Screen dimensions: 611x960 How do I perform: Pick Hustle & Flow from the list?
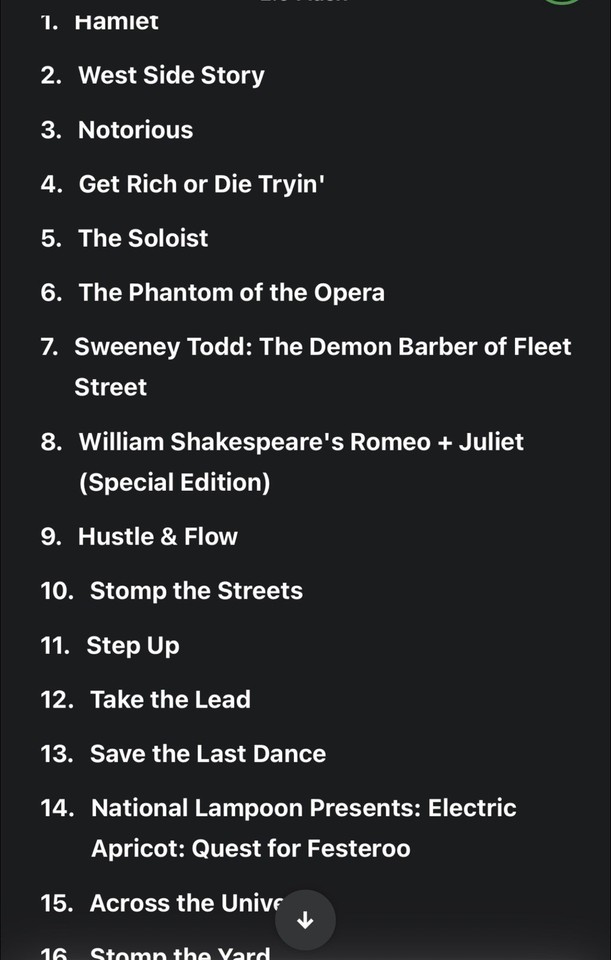158,536
